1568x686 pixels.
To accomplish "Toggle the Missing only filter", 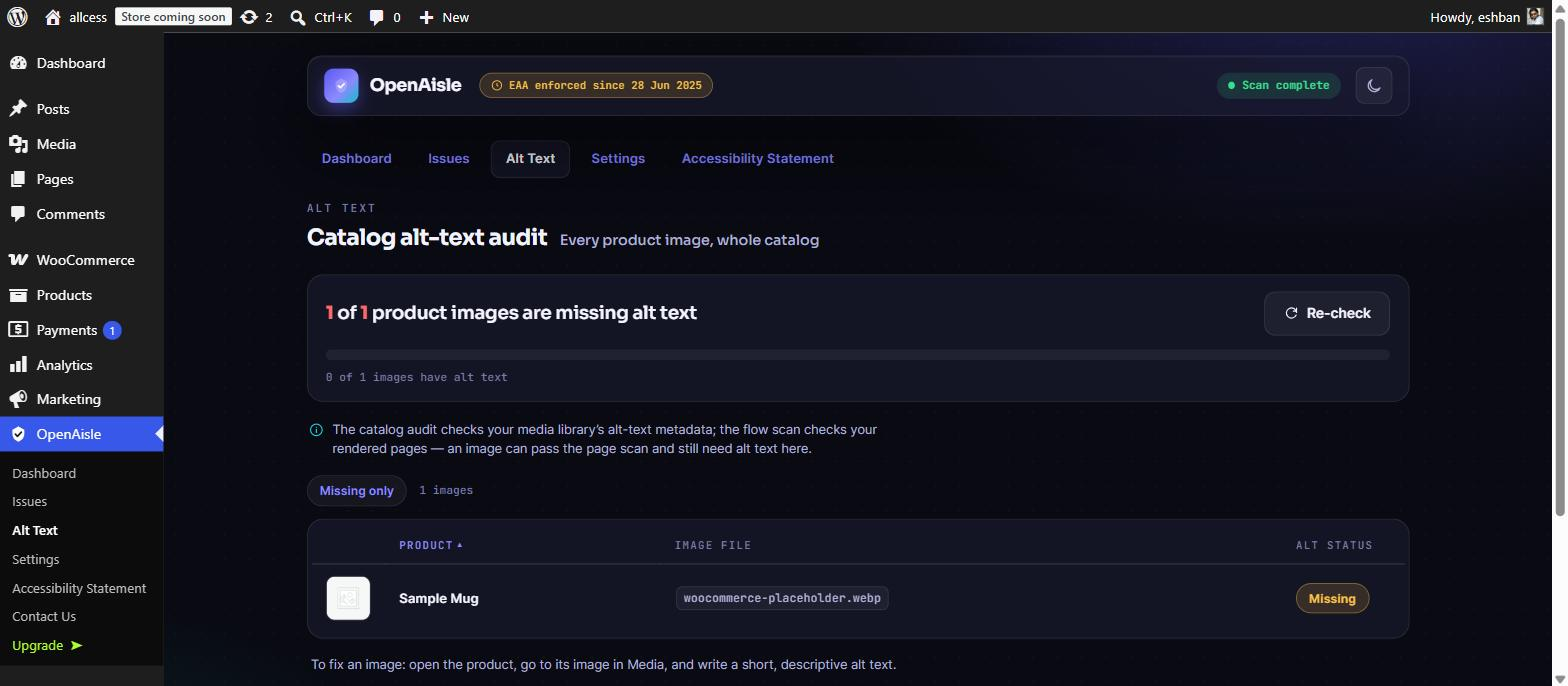I will [356, 491].
